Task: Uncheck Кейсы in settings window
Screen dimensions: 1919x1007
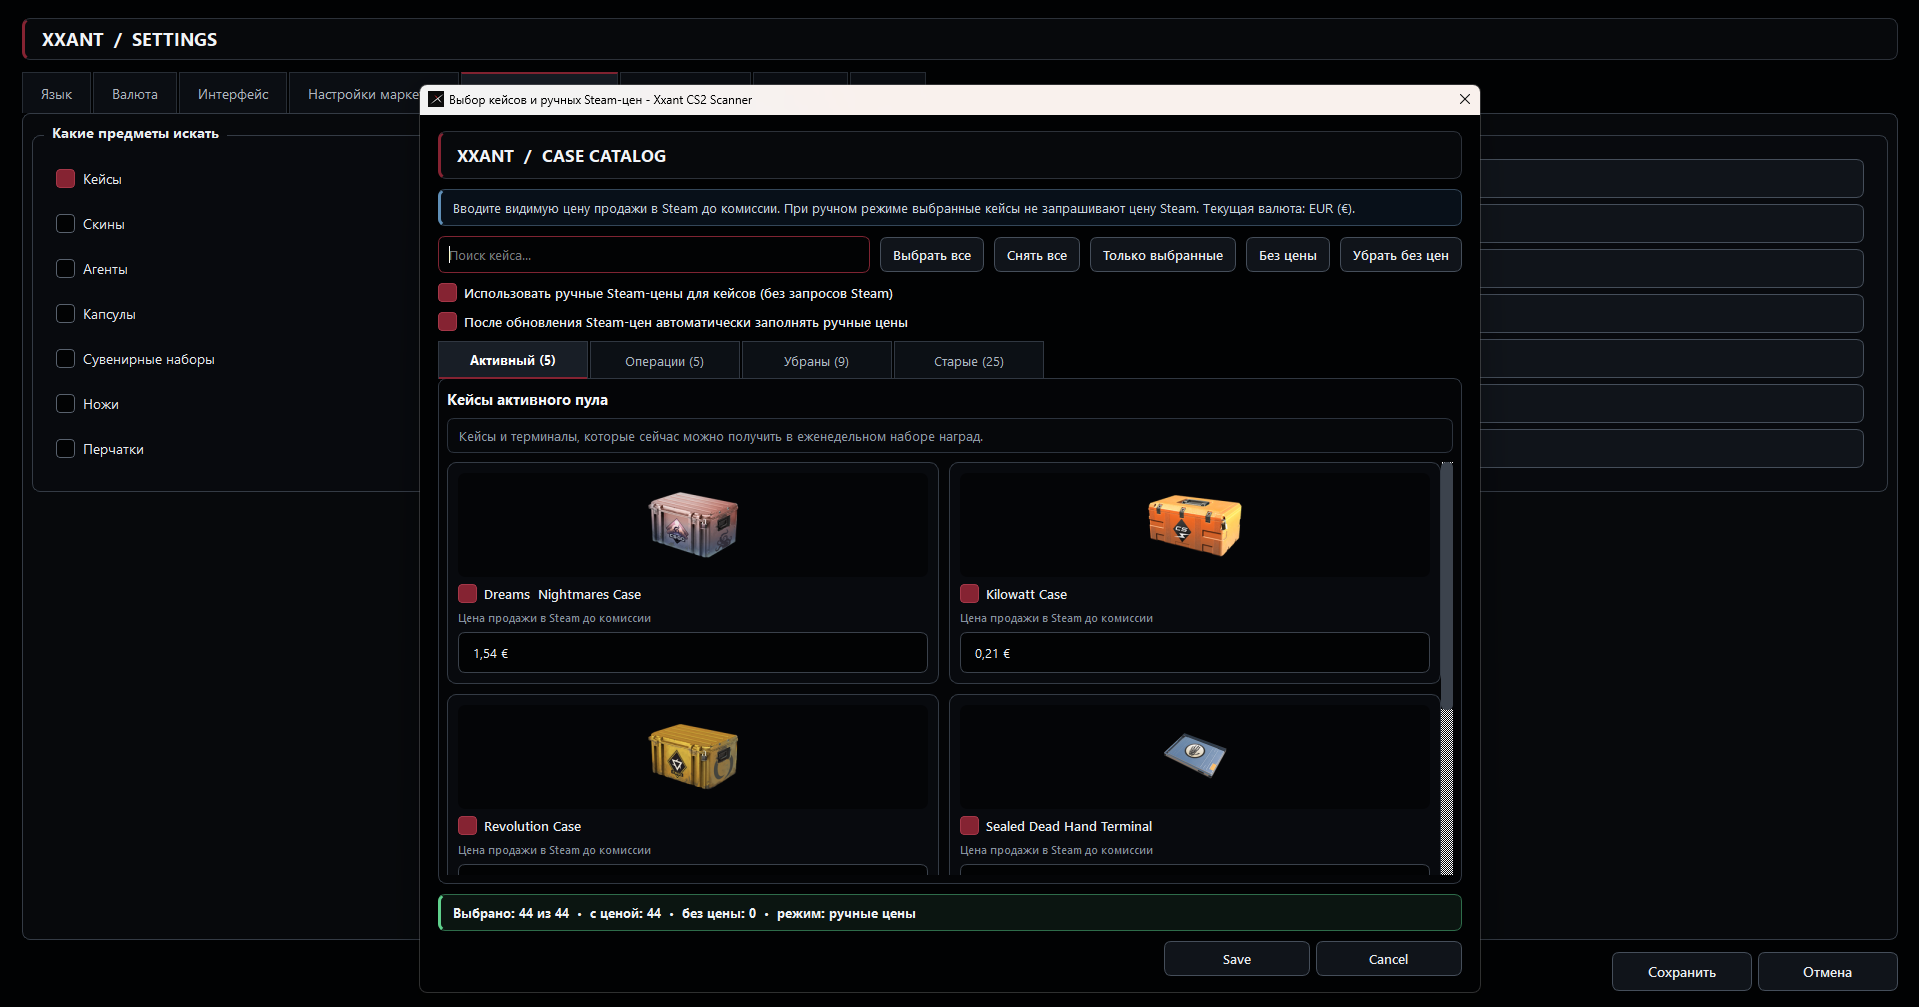Action: (x=66, y=179)
